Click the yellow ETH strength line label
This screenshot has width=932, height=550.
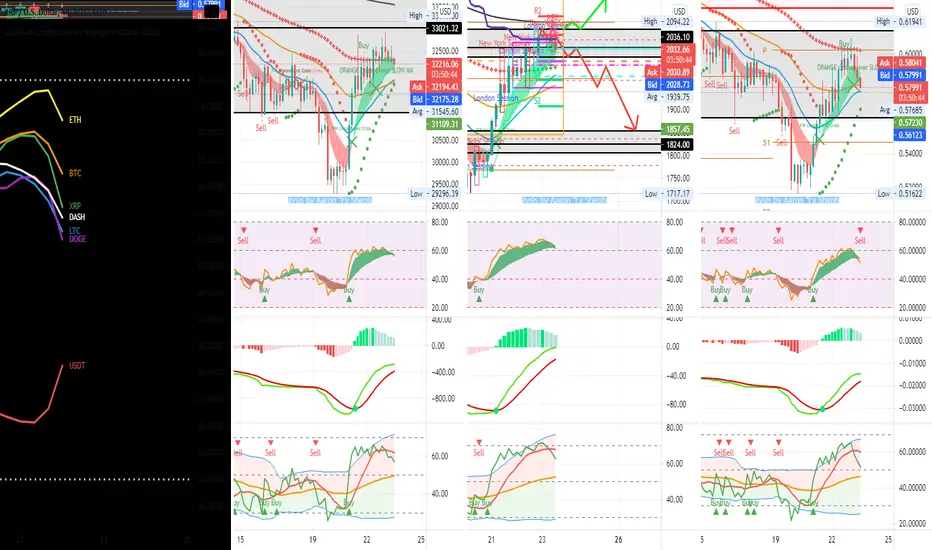tap(75, 120)
